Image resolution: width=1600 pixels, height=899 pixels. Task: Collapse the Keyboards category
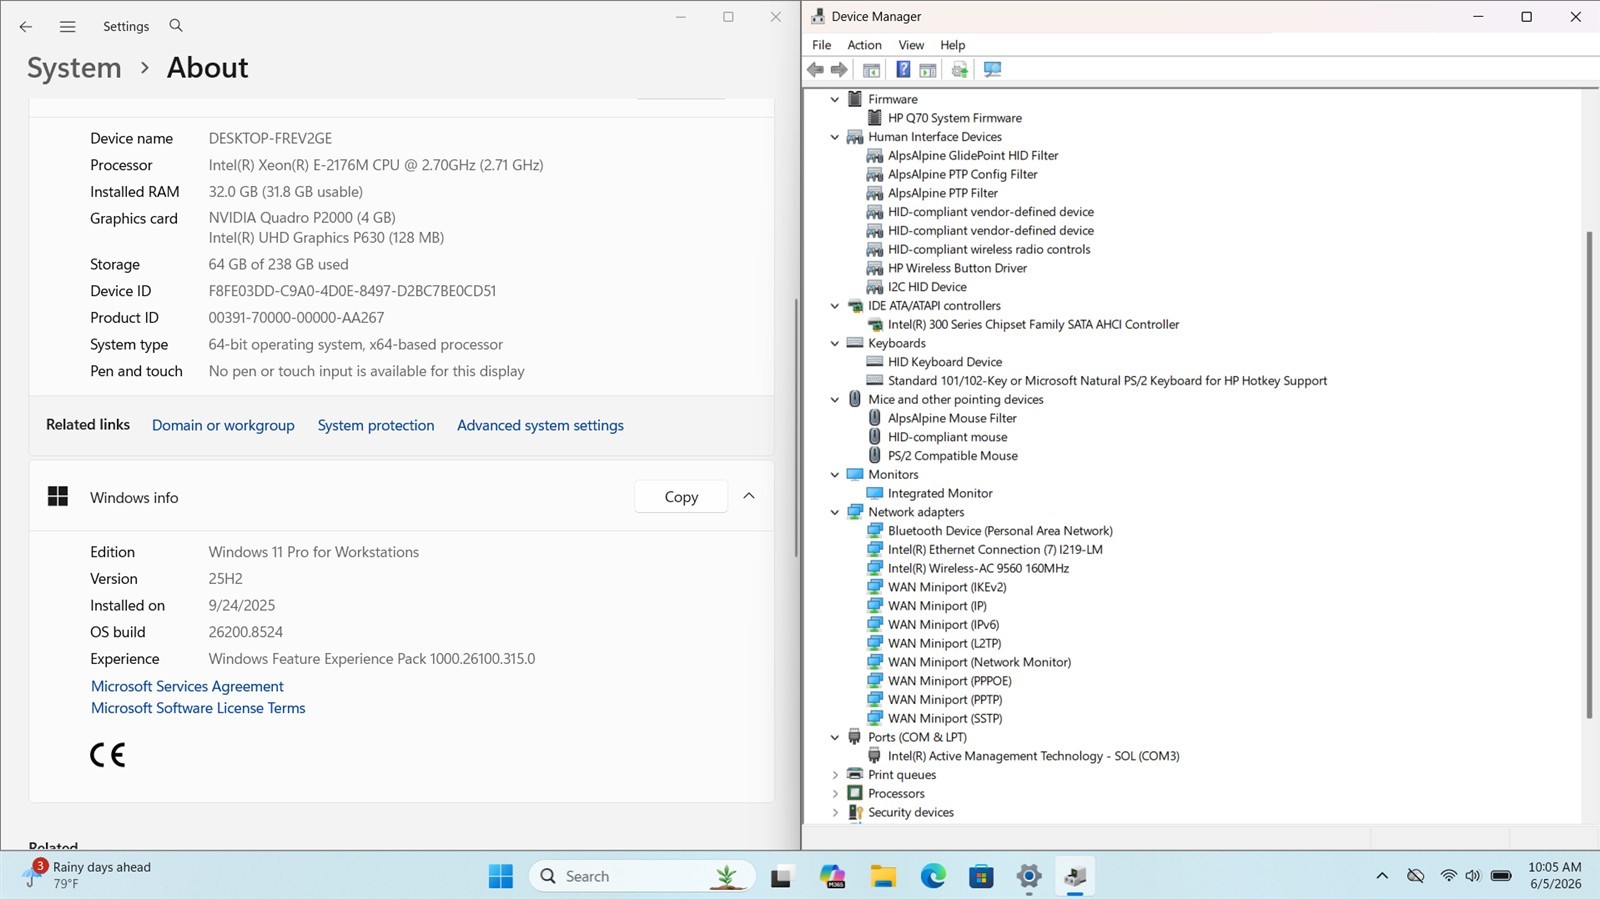tap(835, 343)
